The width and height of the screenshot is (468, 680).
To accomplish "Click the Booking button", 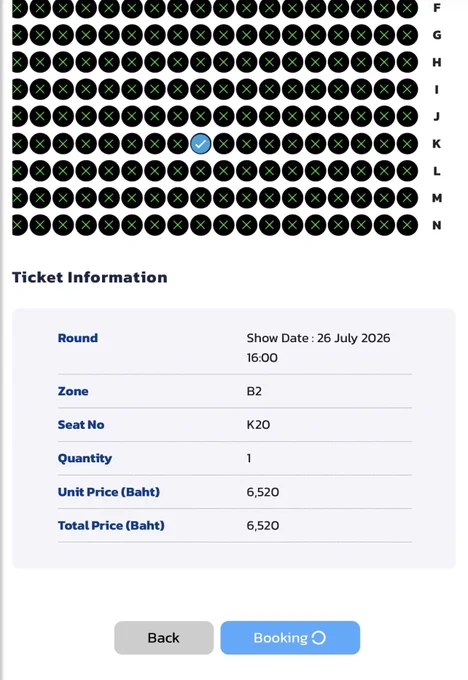I will pyautogui.click(x=290, y=638).
